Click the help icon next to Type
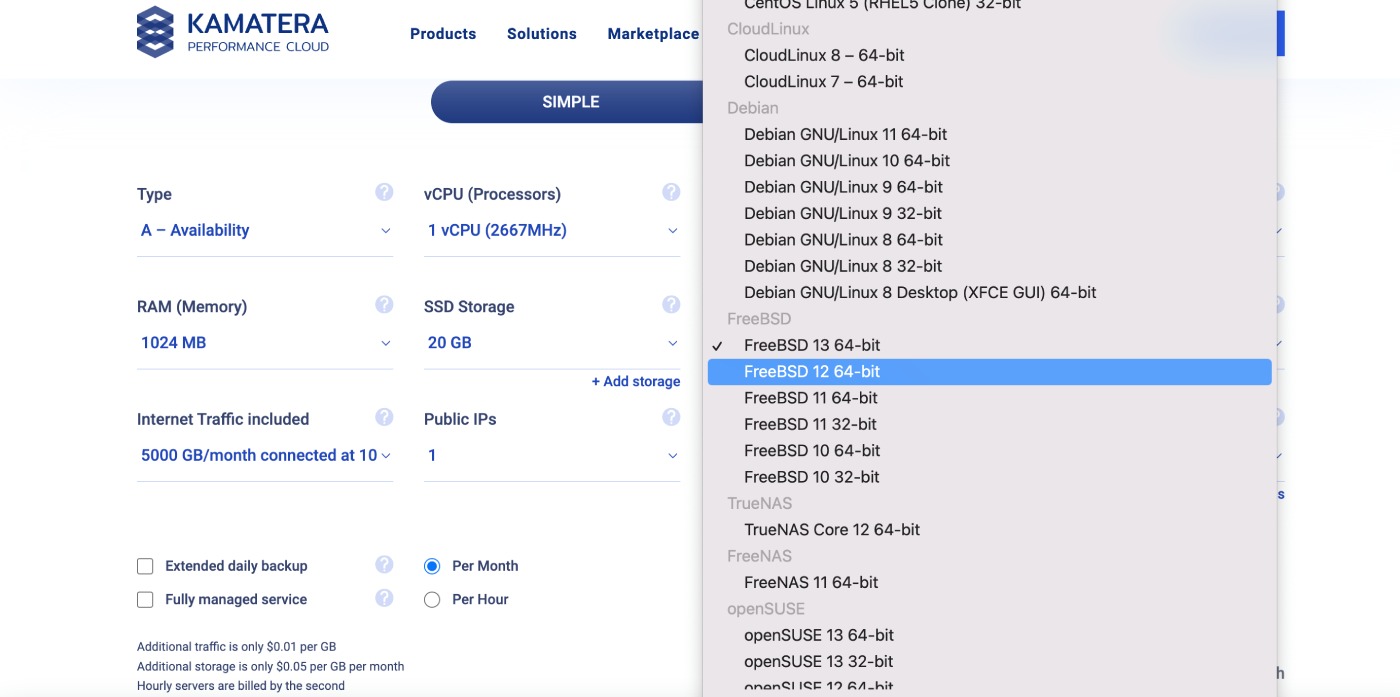The image size is (1400, 697). pos(384,193)
